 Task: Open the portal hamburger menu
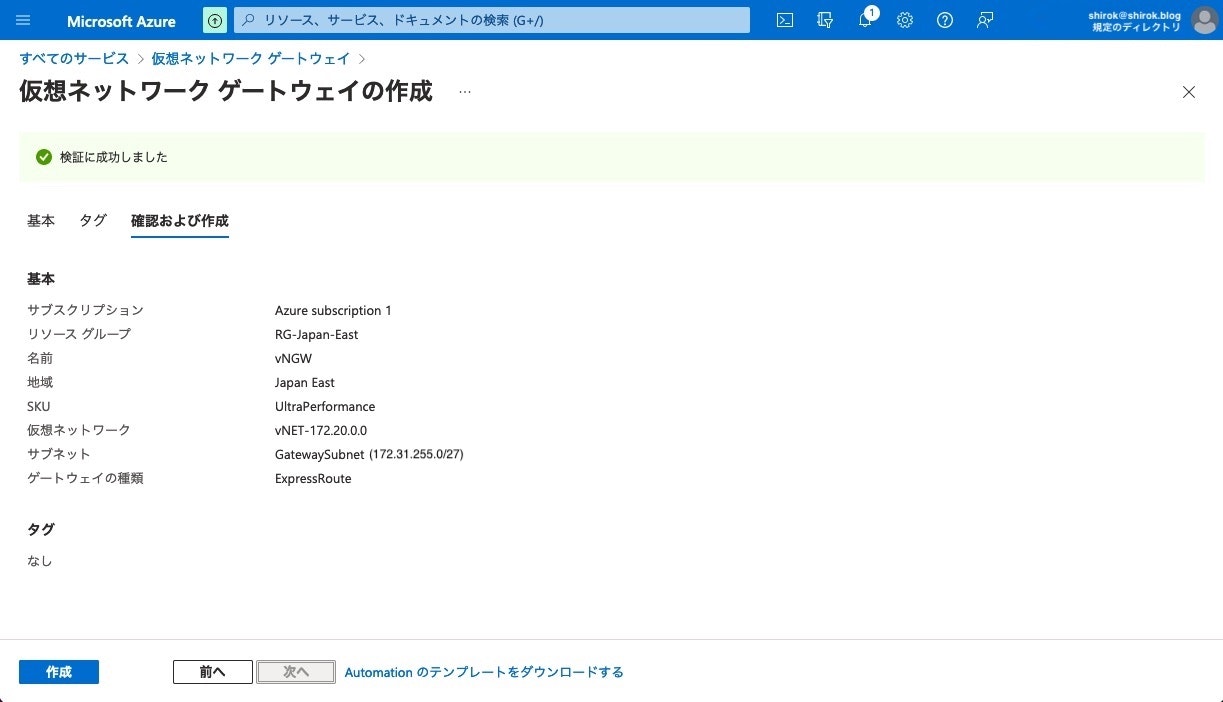coord(24,20)
